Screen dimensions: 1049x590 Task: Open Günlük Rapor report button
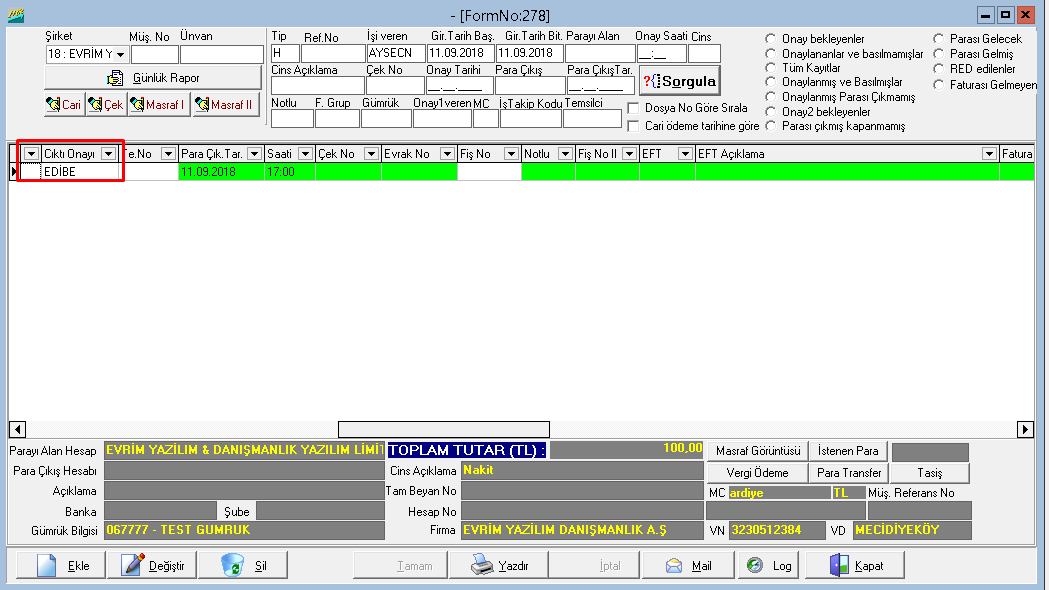(153, 77)
